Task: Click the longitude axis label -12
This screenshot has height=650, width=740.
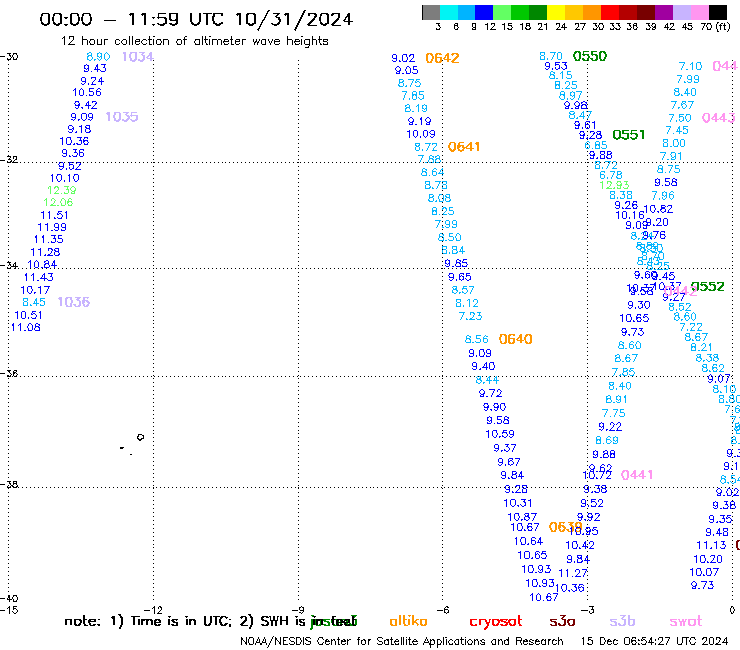Action: coord(153,610)
